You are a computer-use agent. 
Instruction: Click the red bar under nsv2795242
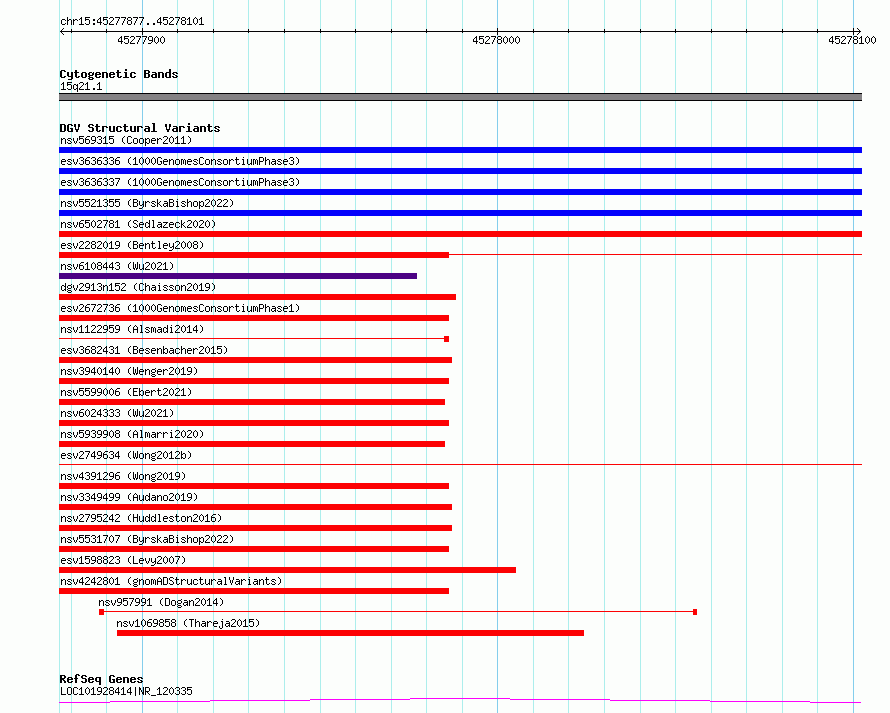255,528
